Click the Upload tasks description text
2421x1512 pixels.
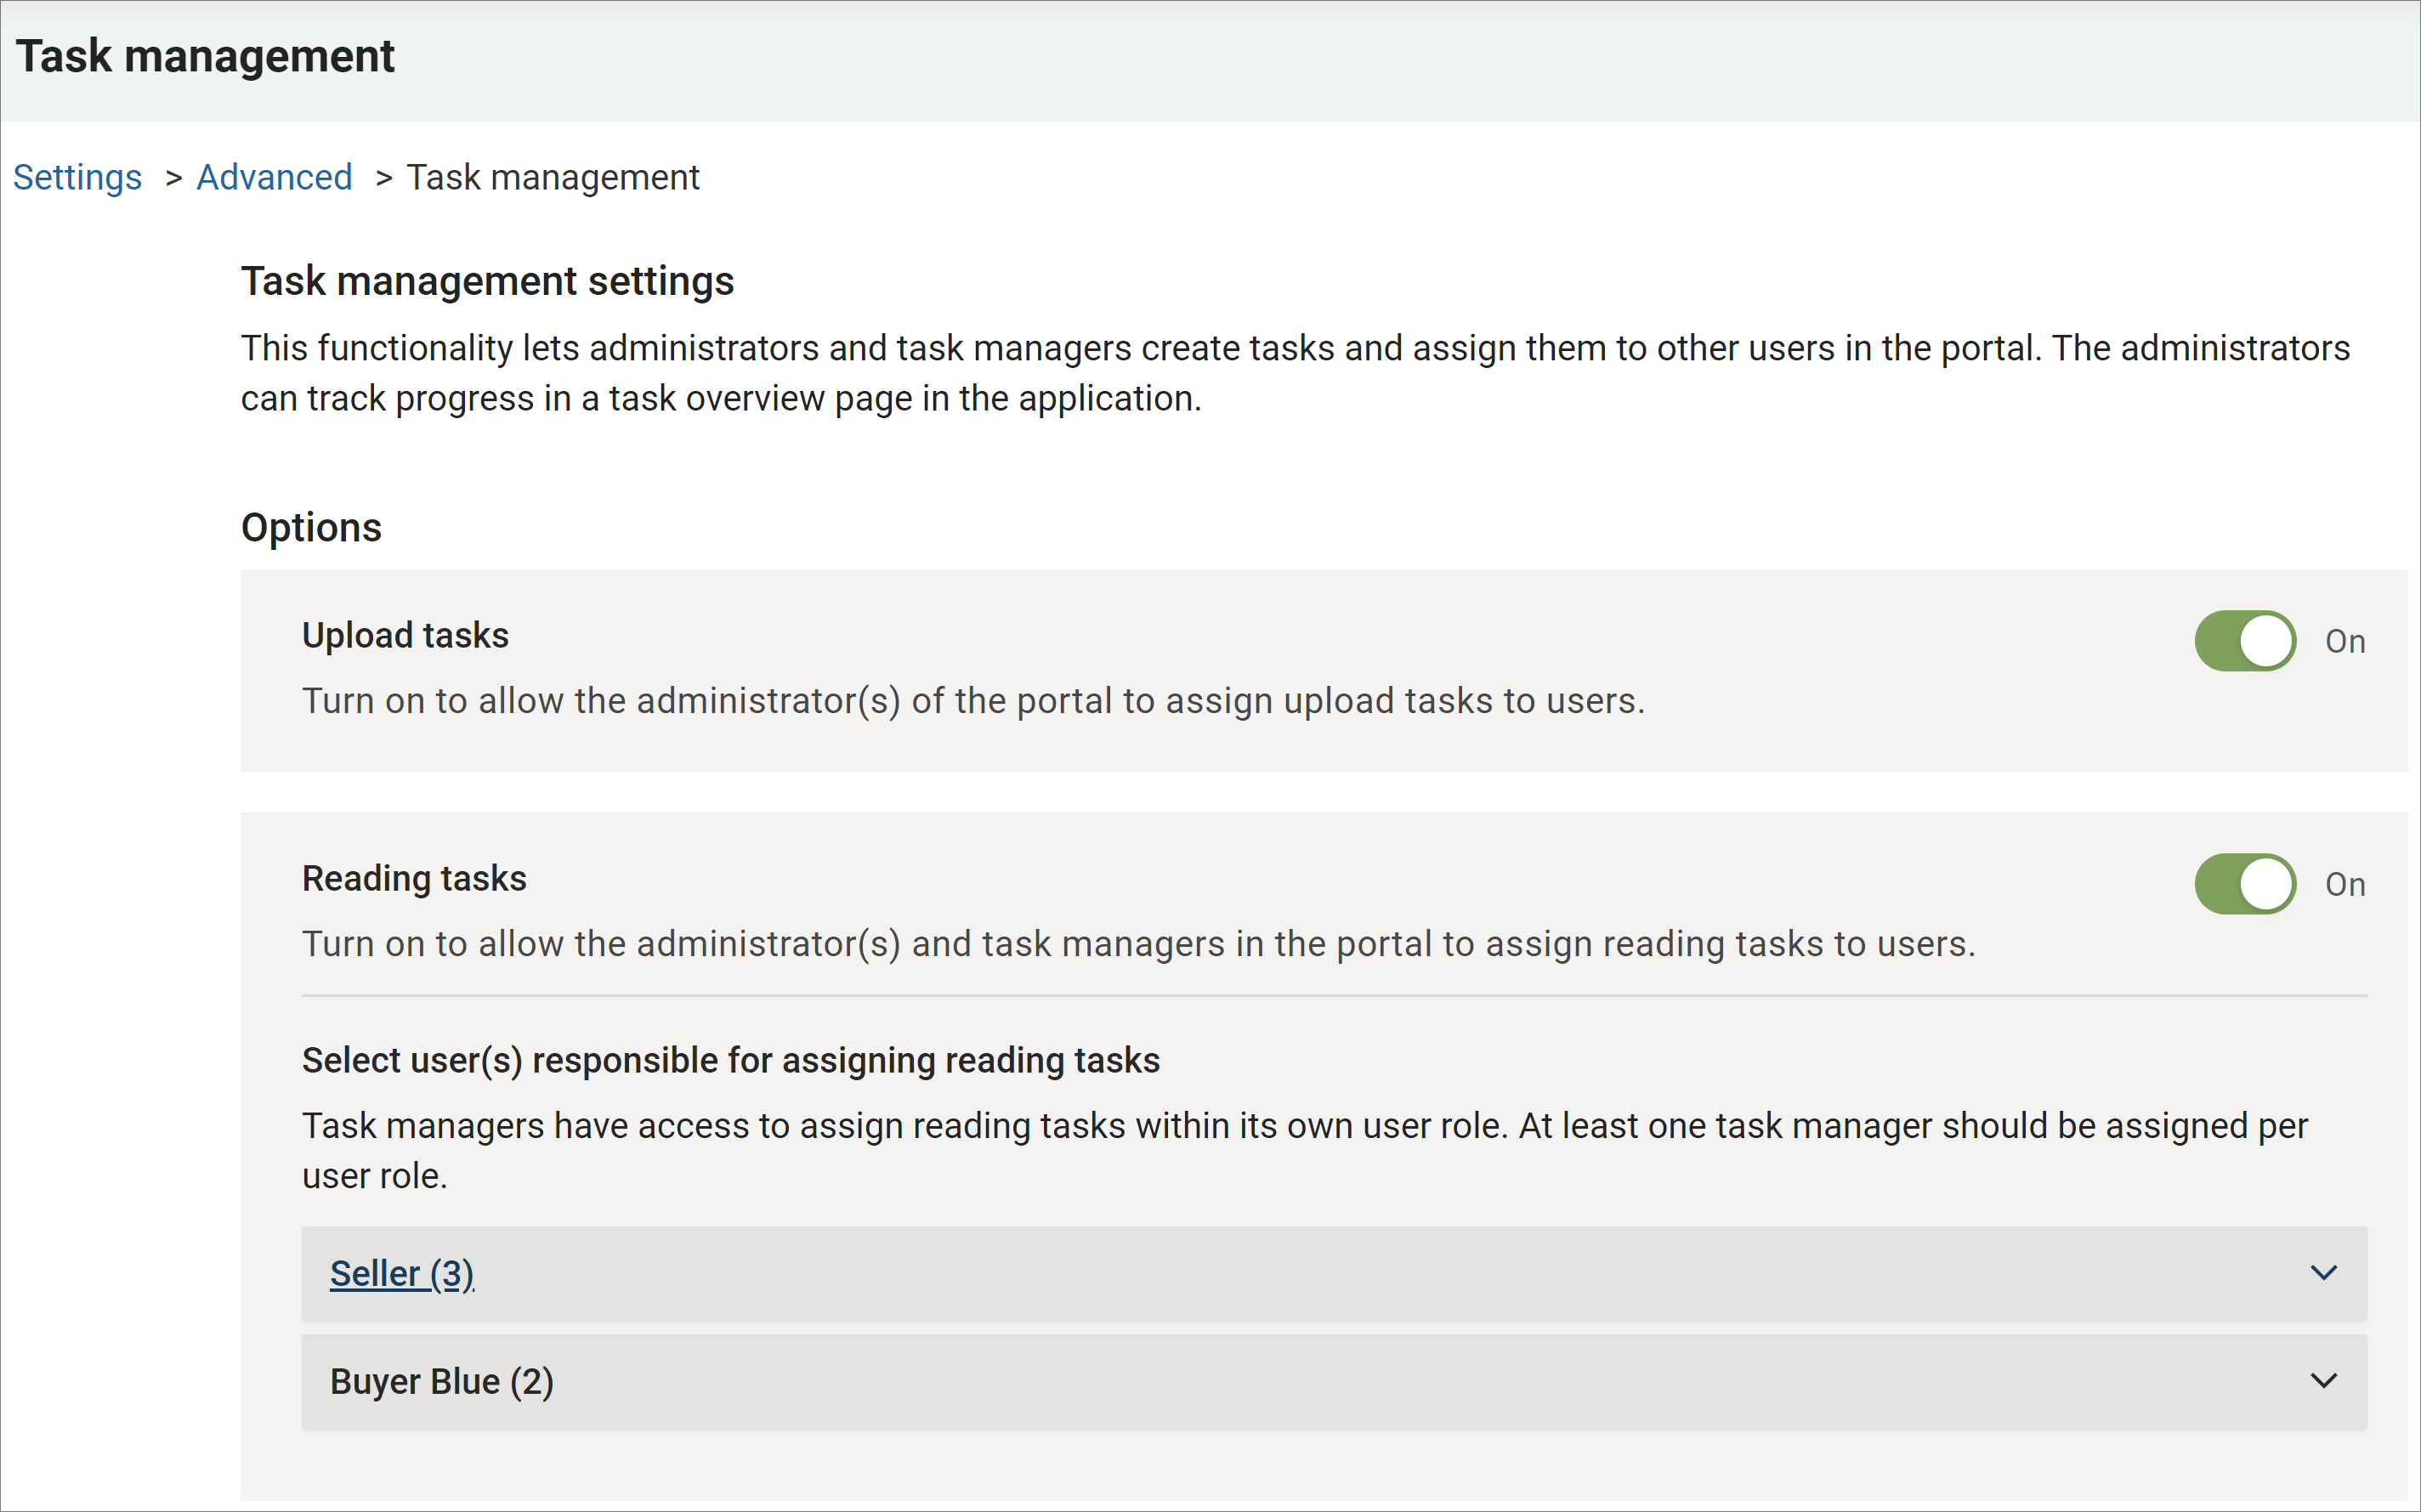point(973,701)
